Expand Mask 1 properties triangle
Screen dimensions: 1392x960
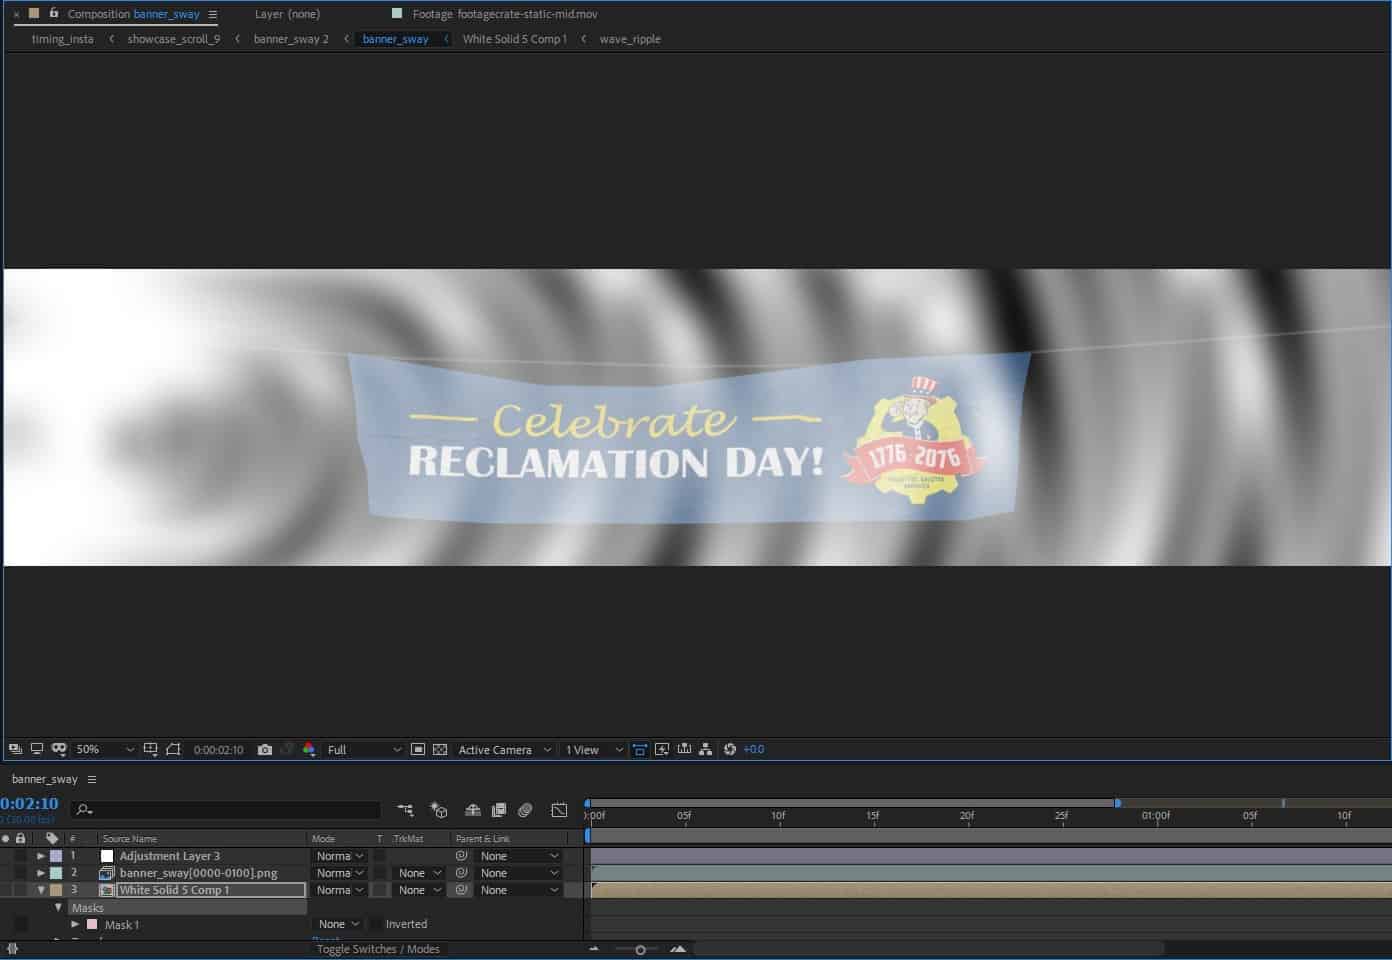[75, 924]
